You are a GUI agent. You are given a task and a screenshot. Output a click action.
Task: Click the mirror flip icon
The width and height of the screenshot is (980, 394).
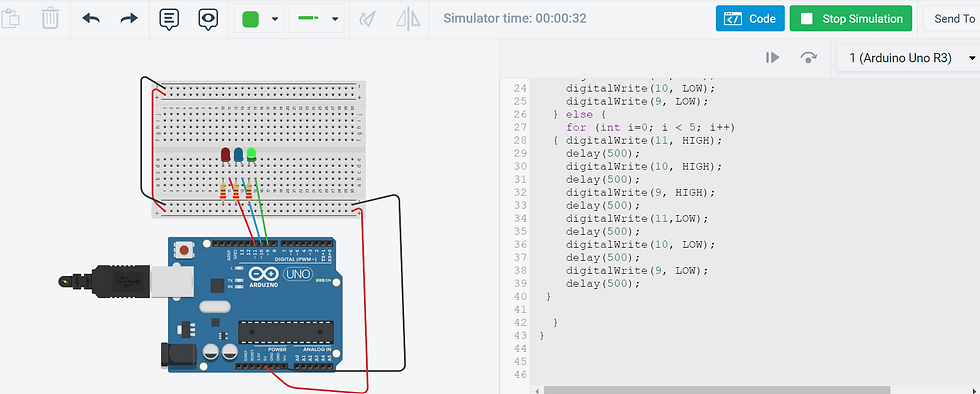click(x=408, y=19)
